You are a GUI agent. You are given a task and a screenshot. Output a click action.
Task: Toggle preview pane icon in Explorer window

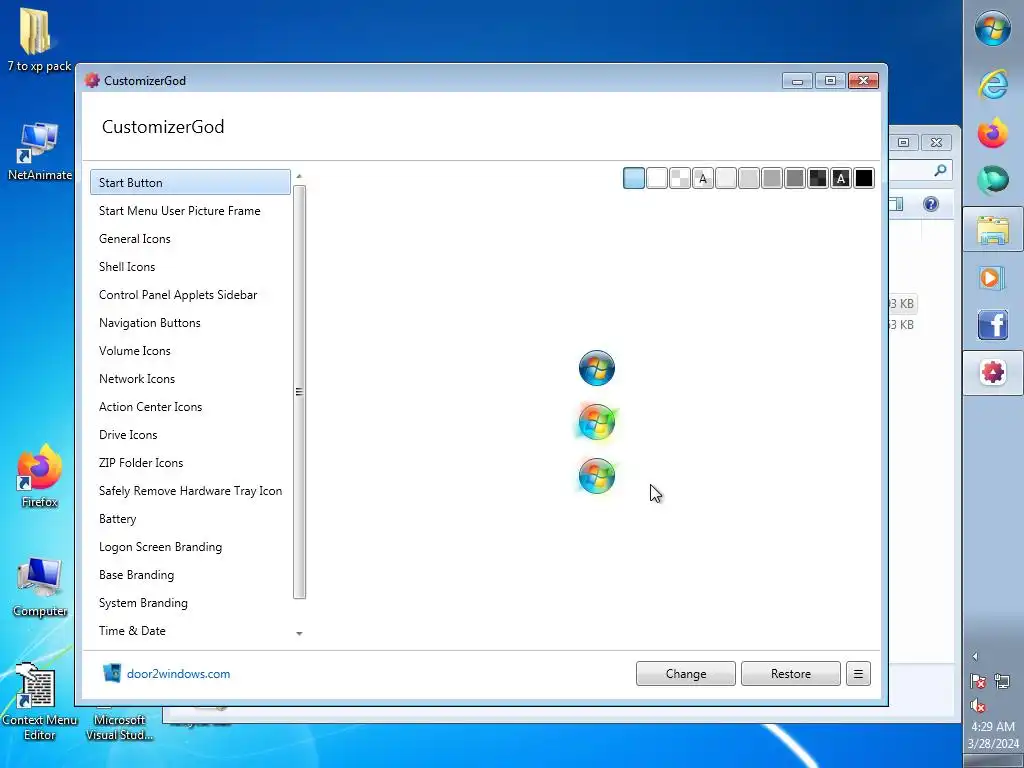coord(896,204)
